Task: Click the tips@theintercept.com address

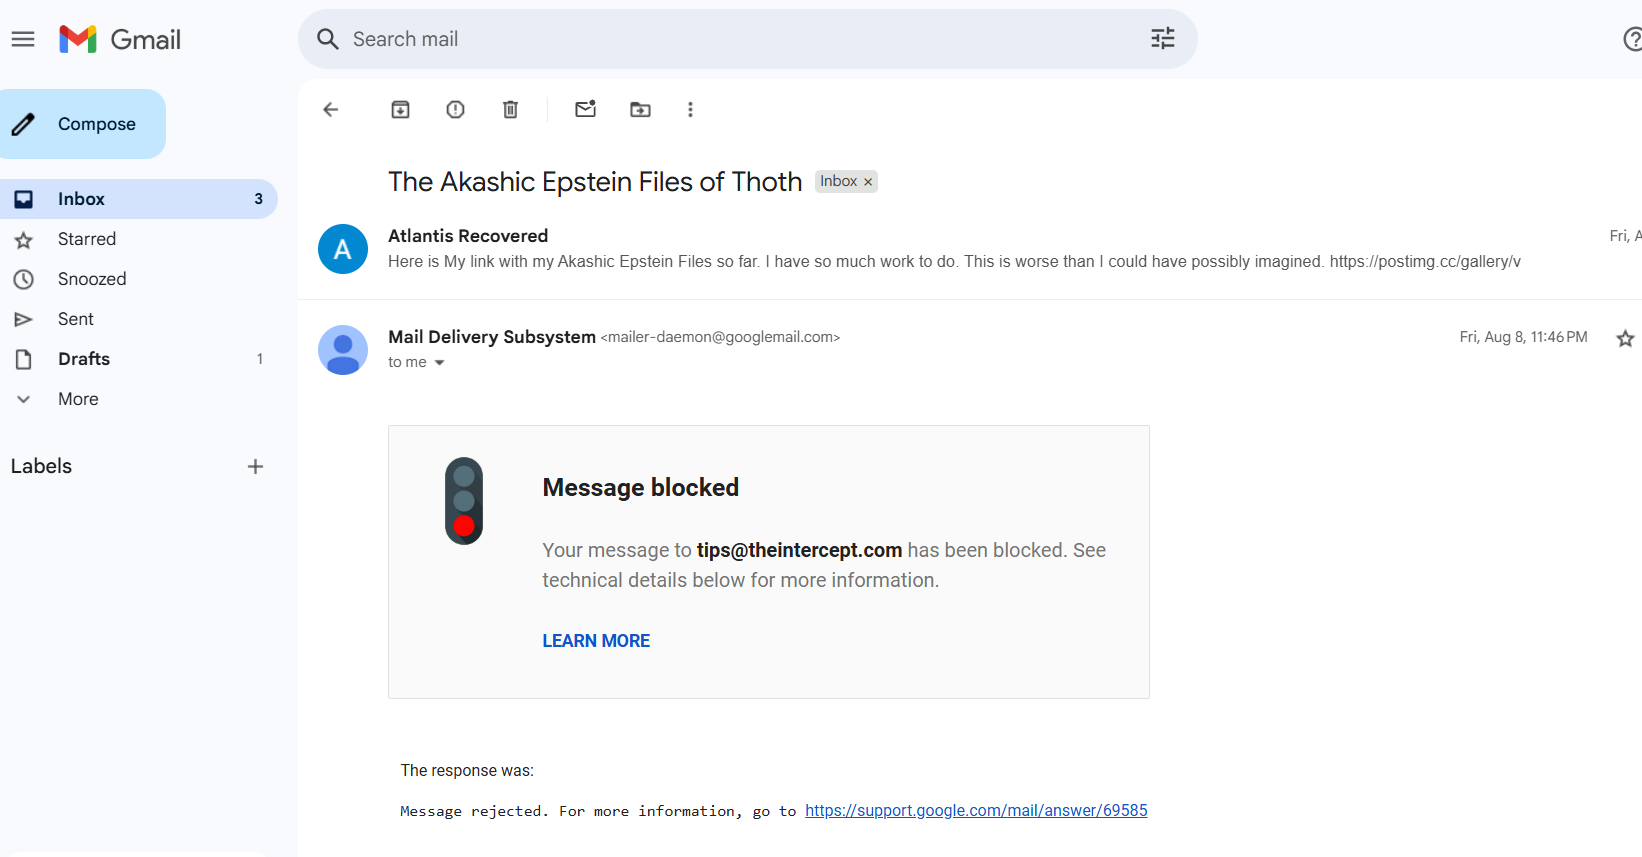Action: pyautogui.click(x=799, y=550)
